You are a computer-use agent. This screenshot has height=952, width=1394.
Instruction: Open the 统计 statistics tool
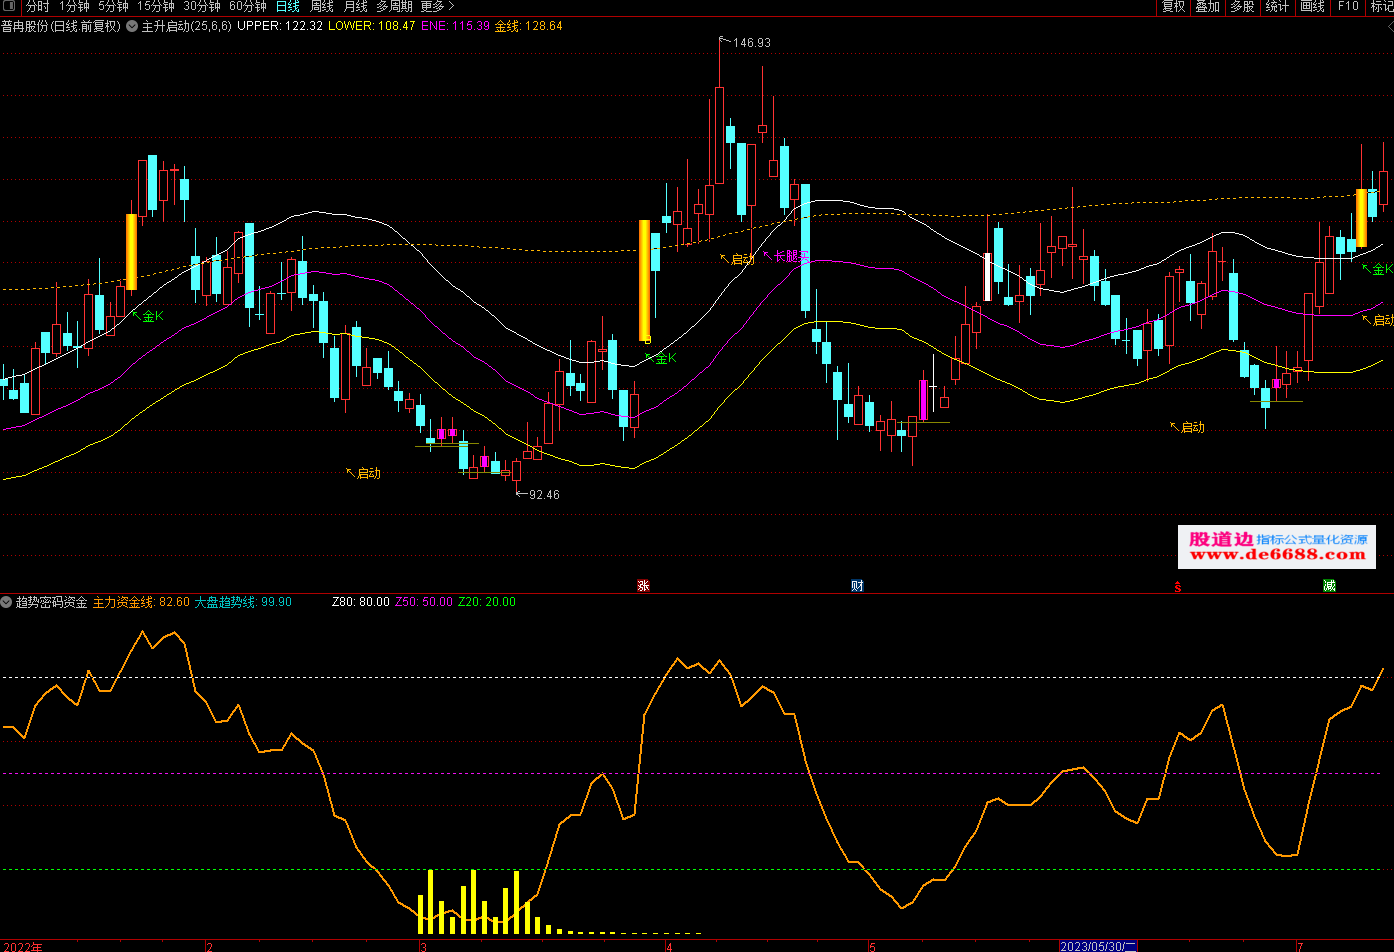click(x=1277, y=7)
